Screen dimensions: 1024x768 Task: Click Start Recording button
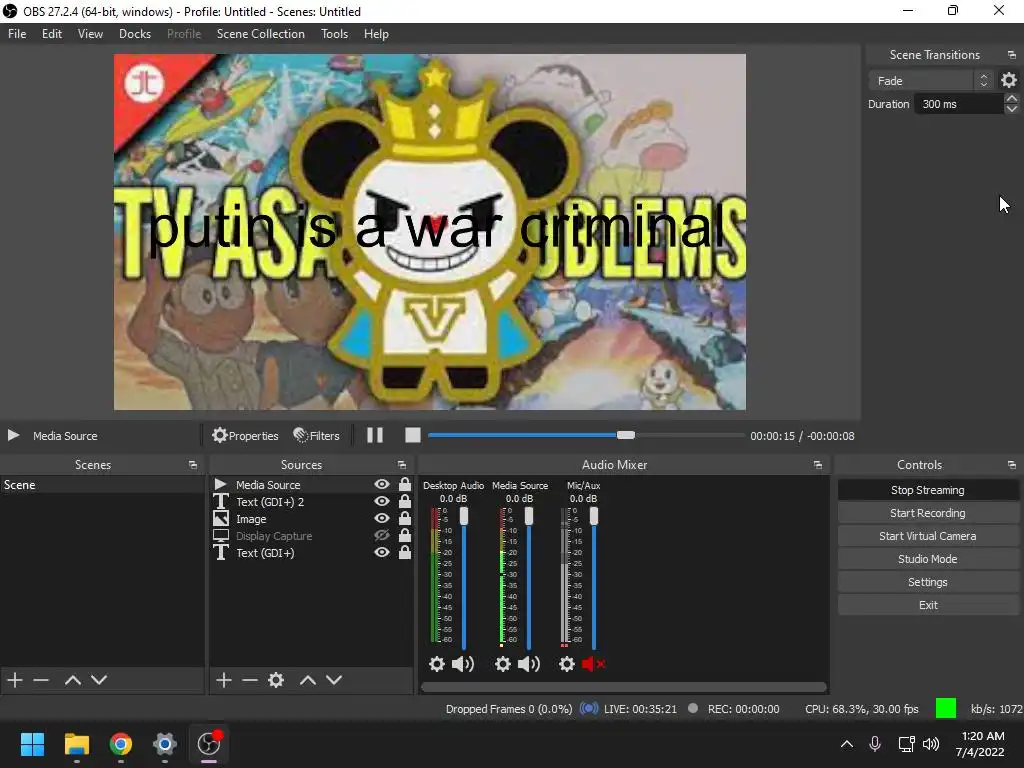(927, 513)
